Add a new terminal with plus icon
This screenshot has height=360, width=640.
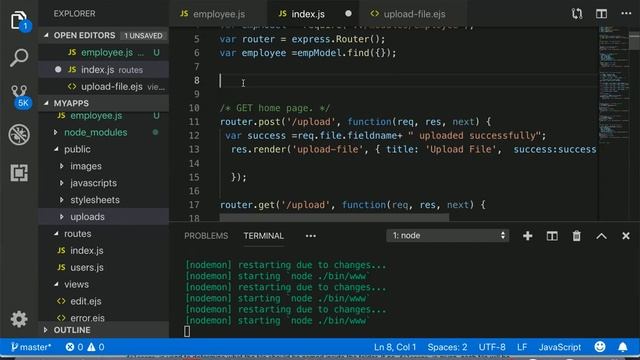[x=527, y=236]
